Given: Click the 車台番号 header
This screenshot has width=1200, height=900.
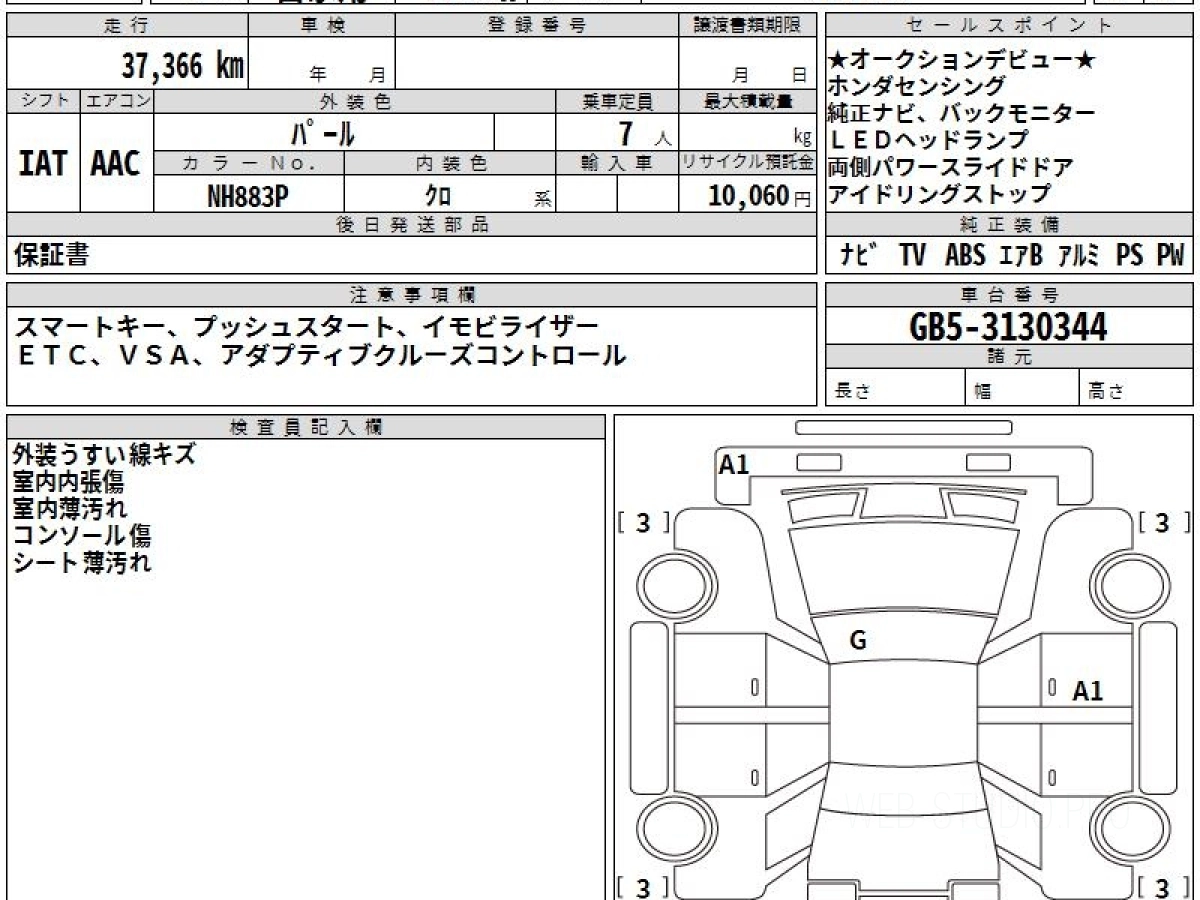Looking at the screenshot, I should point(1009,295).
